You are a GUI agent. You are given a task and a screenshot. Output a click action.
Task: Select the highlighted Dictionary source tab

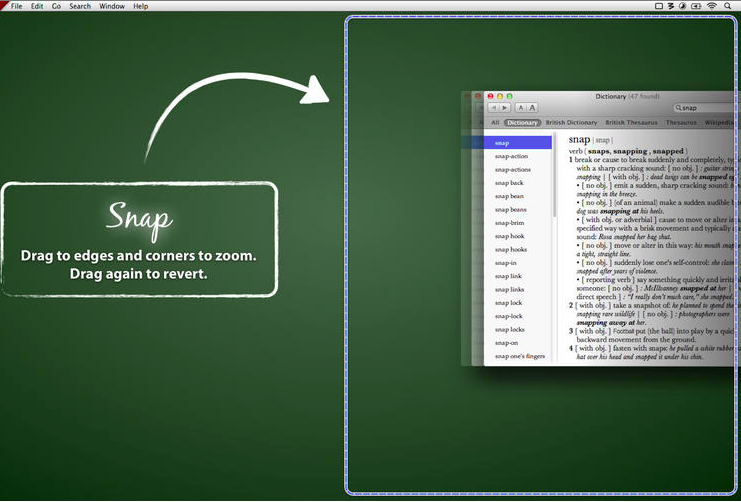(522, 122)
